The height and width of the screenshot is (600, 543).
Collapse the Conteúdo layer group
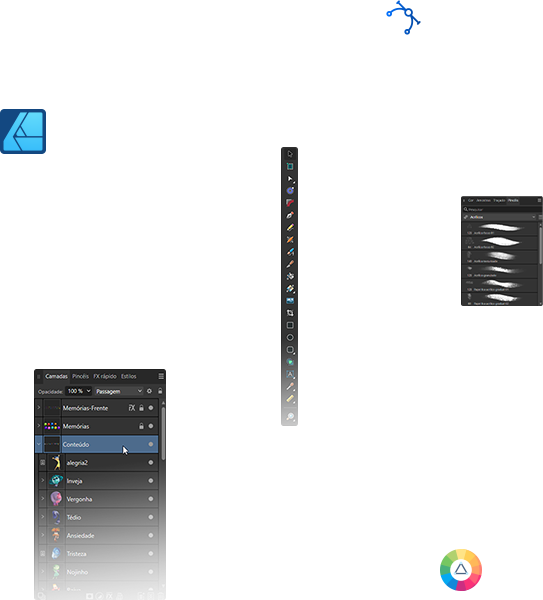coord(39,444)
